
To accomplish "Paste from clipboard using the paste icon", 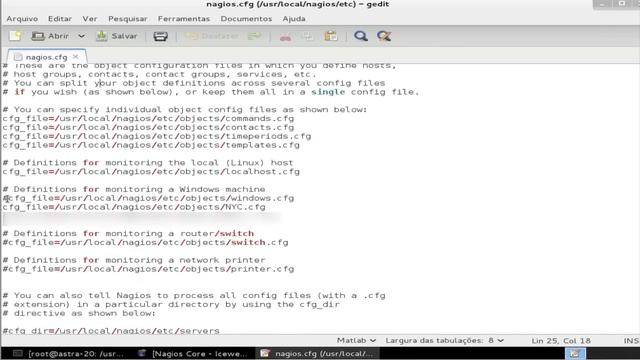I will click(331, 36).
